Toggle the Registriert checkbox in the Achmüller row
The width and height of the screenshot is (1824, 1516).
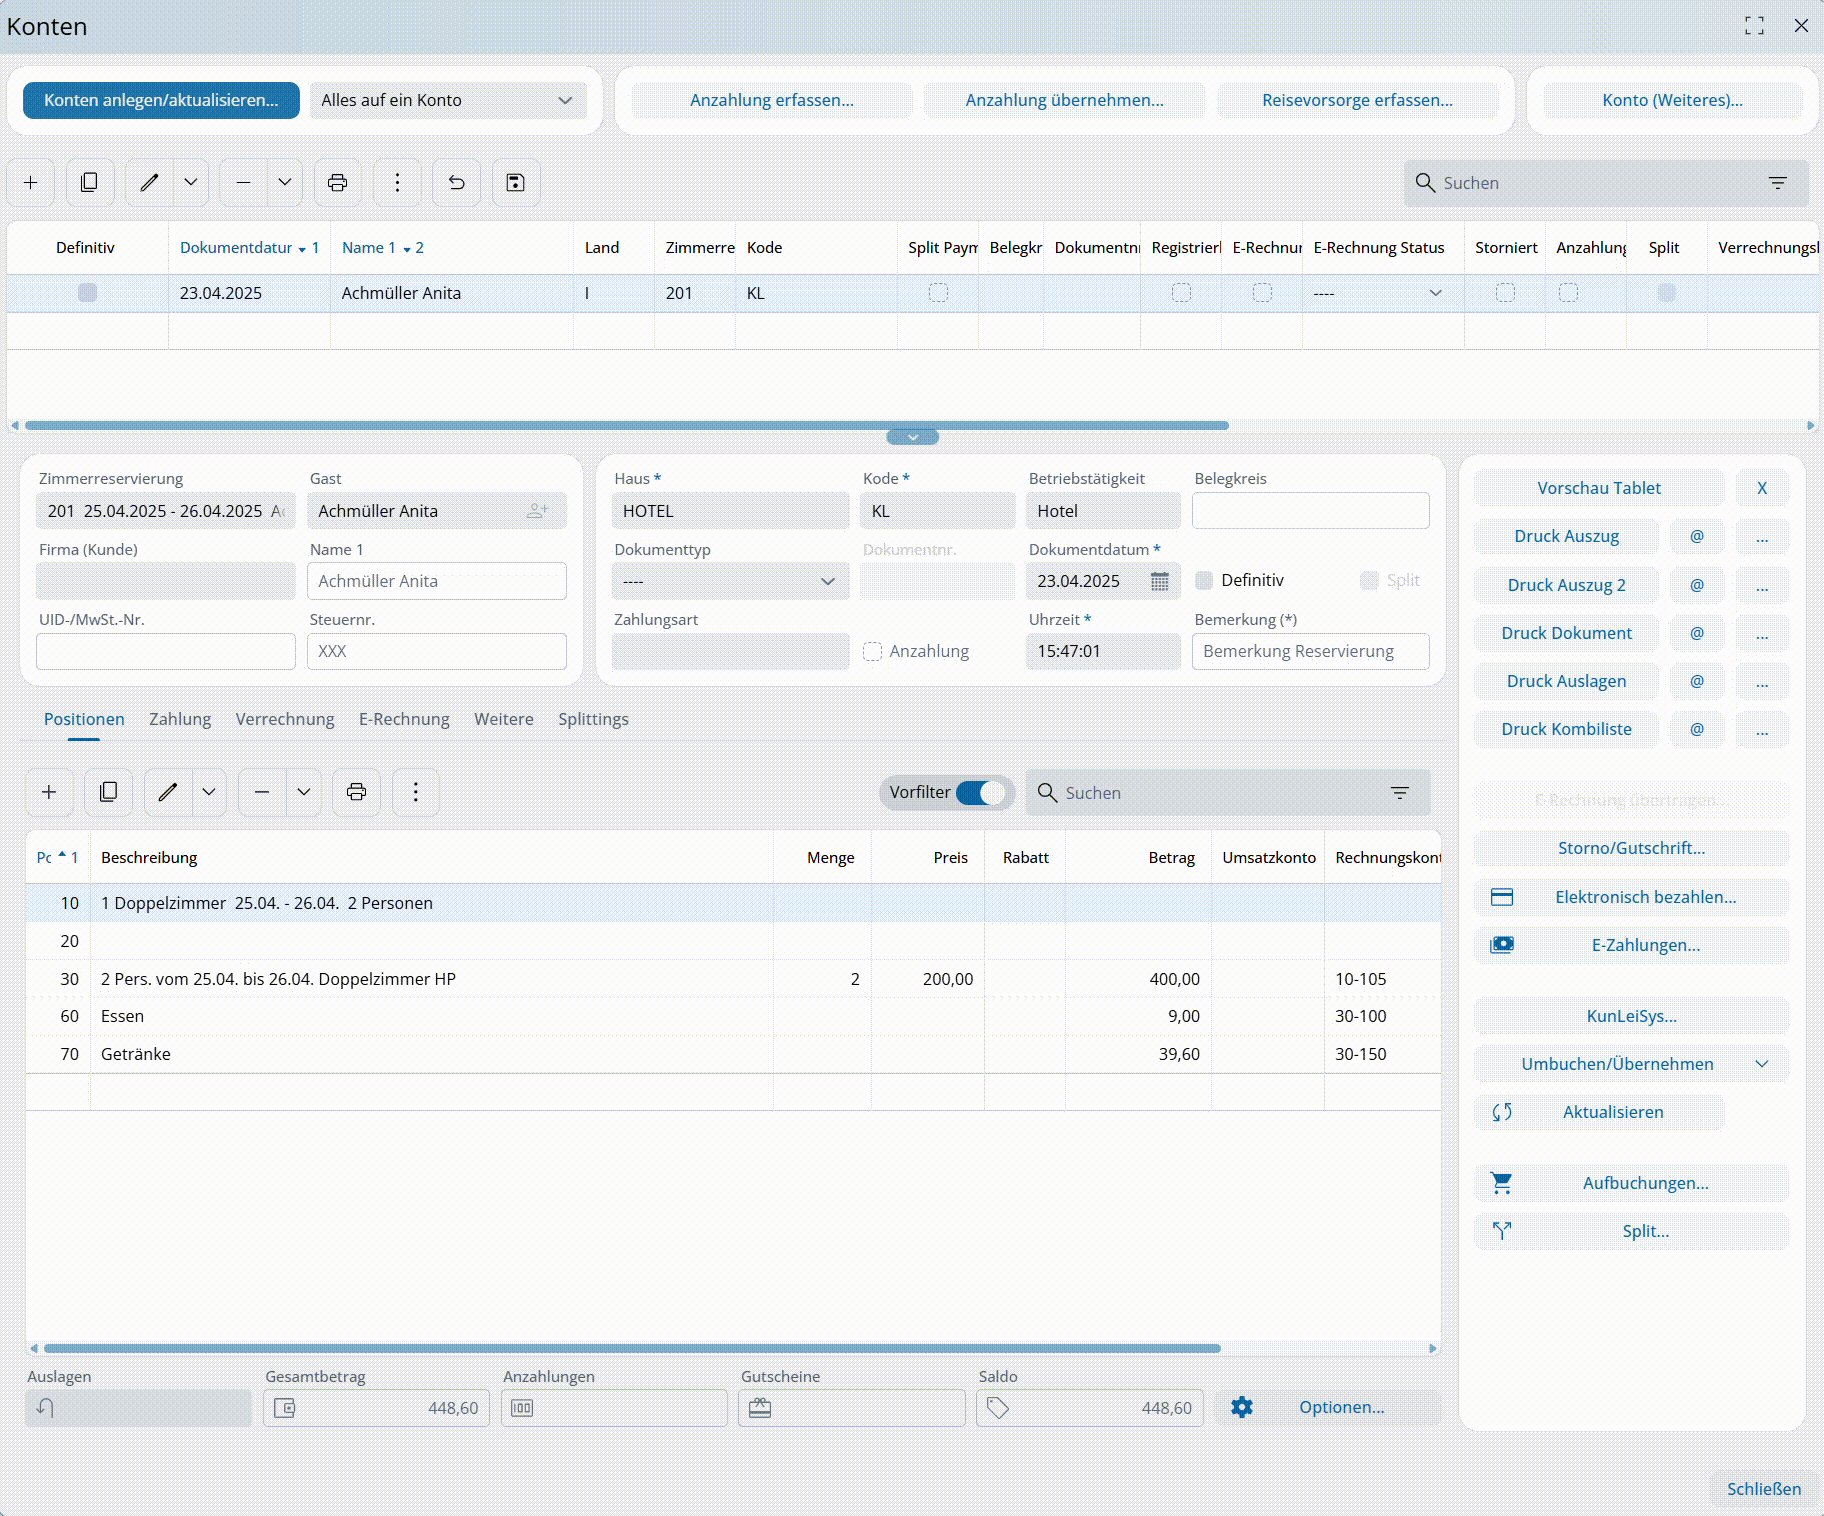[1181, 293]
